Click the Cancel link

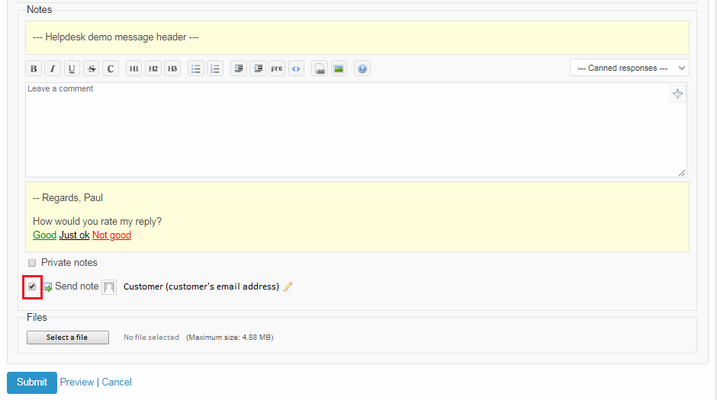pos(116,382)
